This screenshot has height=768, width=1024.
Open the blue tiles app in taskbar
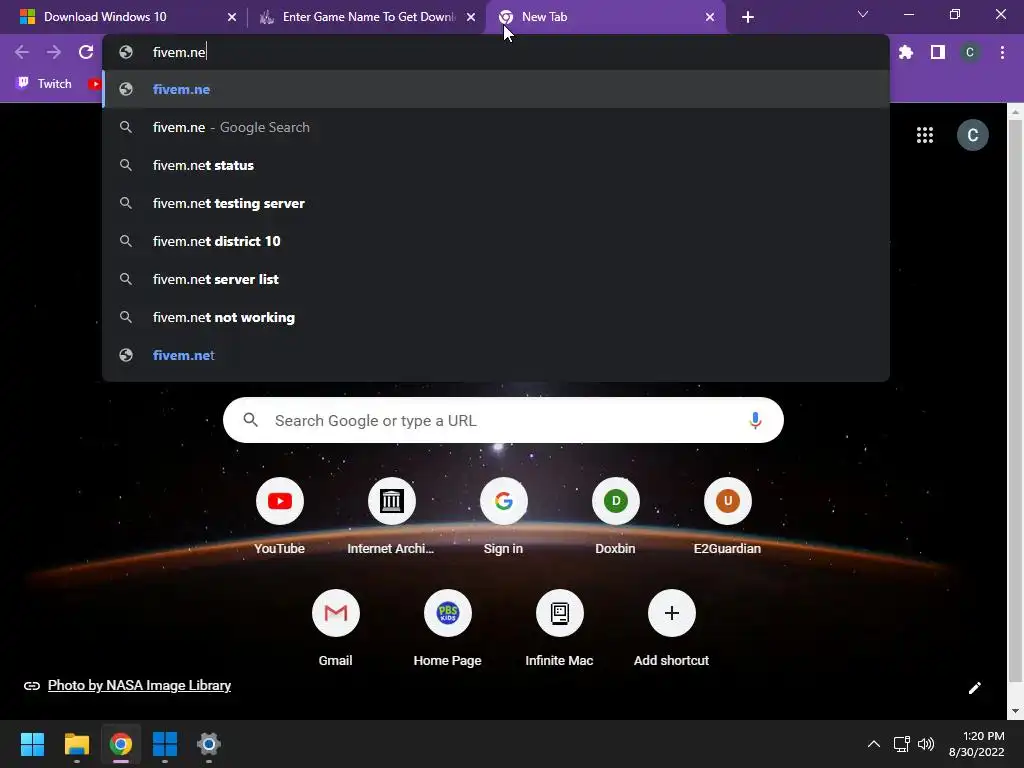[165, 744]
